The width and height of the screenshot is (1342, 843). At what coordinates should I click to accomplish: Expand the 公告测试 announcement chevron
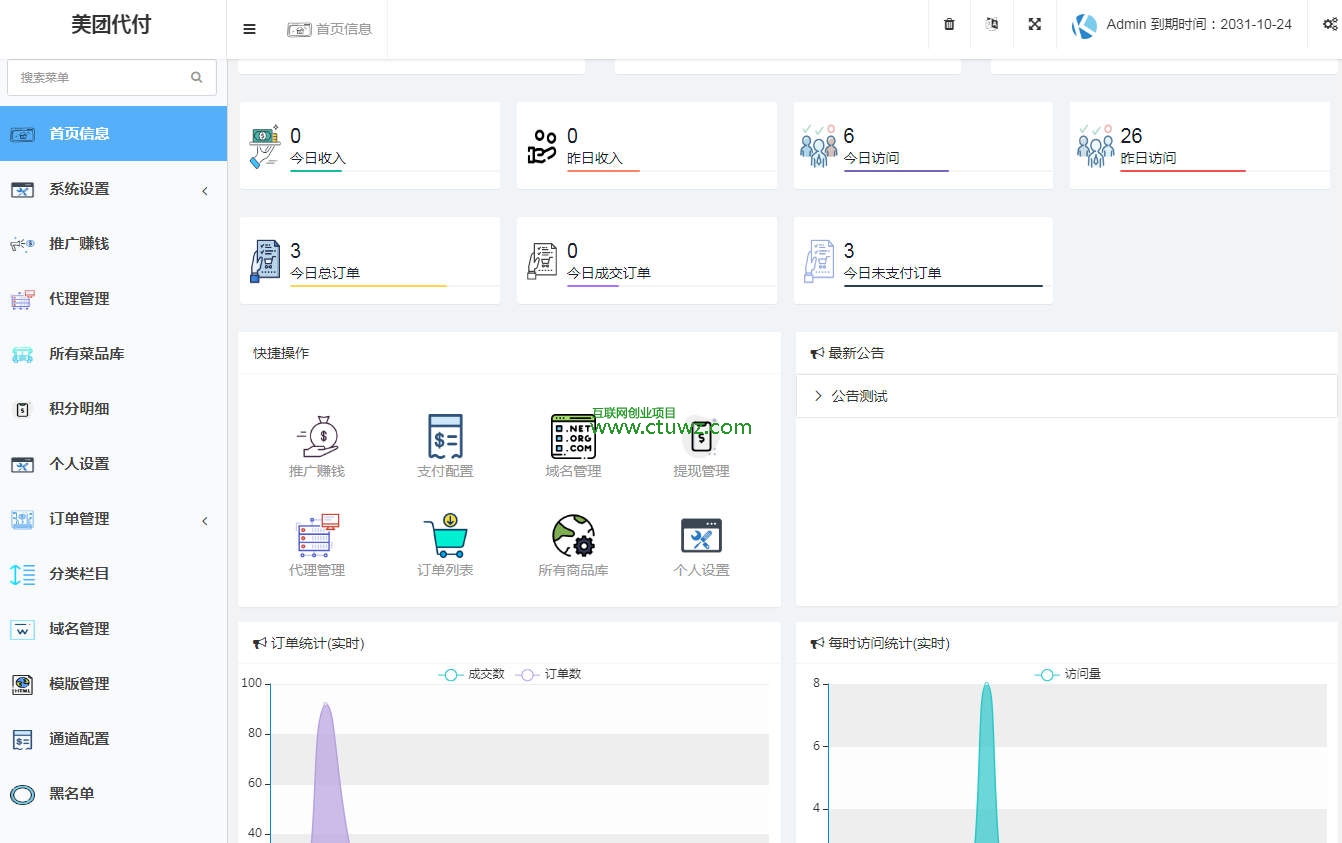pyautogui.click(x=818, y=396)
